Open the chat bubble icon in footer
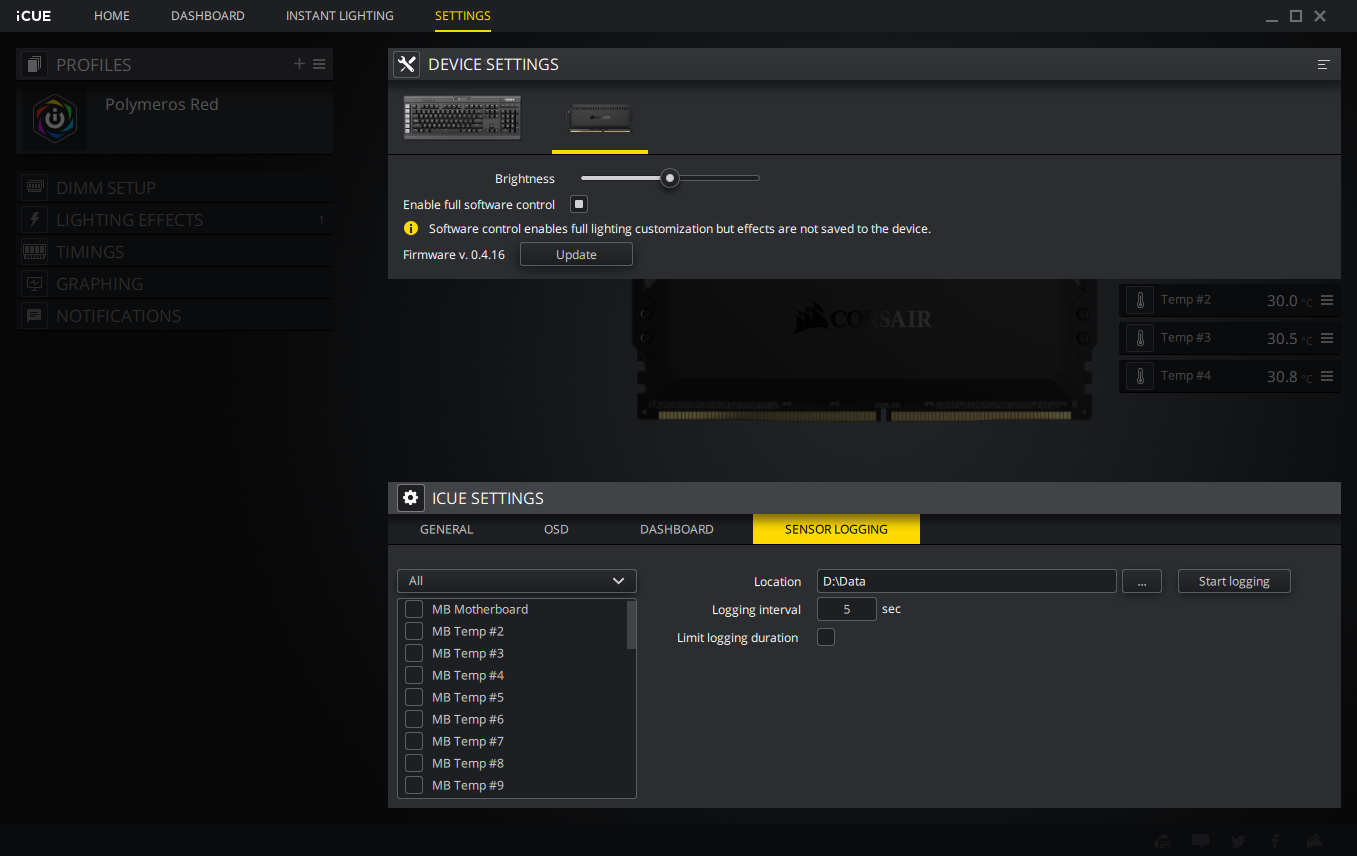The height and width of the screenshot is (856, 1357). pos(1201,841)
